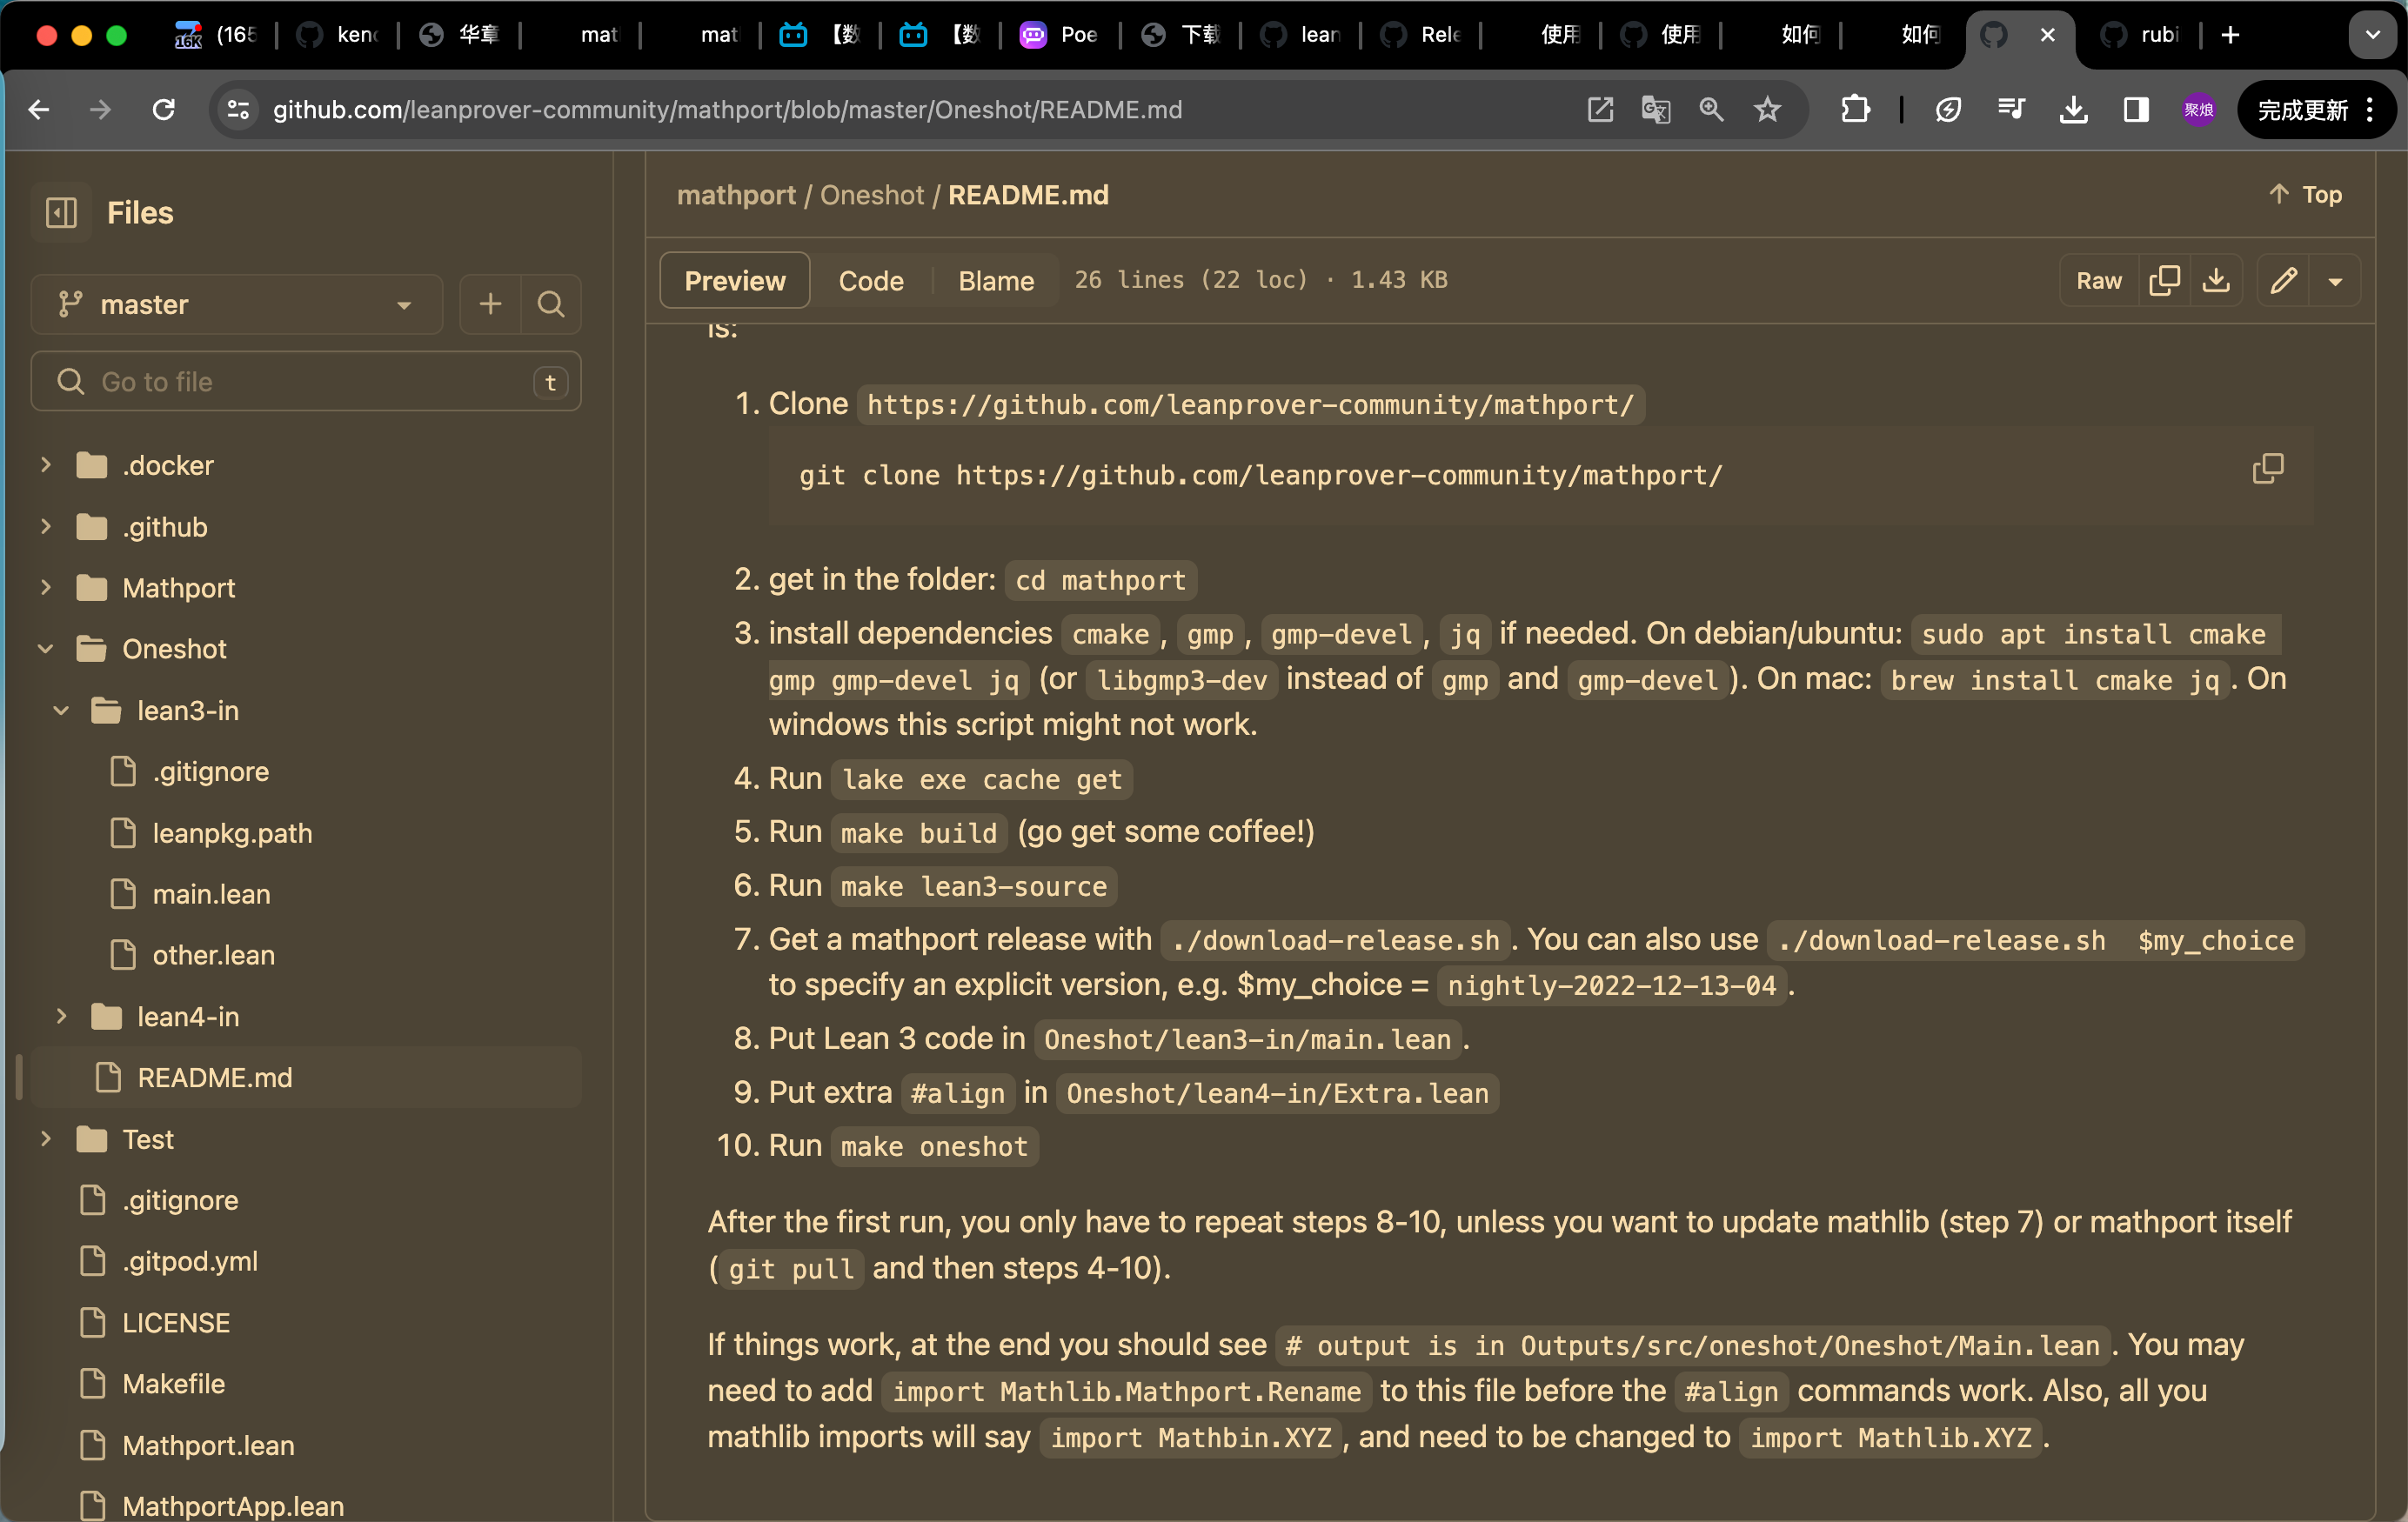This screenshot has width=2408, height=1522.
Task: Jump to Top of the file
Action: point(2305,195)
